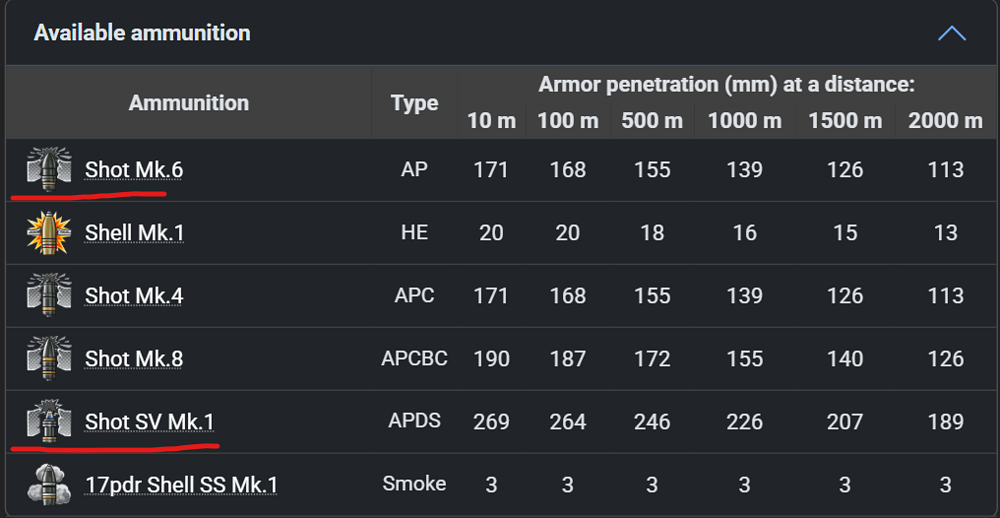This screenshot has height=518, width=1000.
Task: Click the 269 penetration value
Action: click(x=491, y=421)
